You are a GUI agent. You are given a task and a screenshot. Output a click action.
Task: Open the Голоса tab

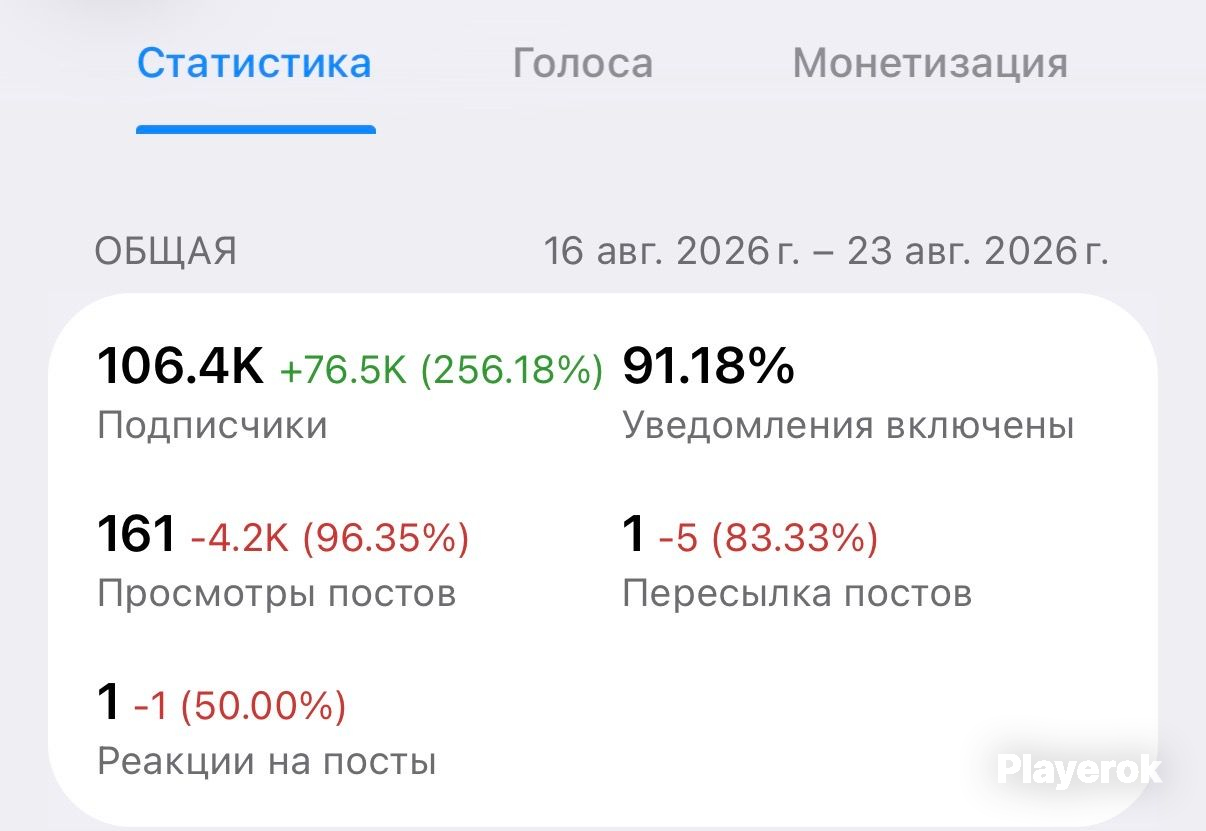(582, 64)
